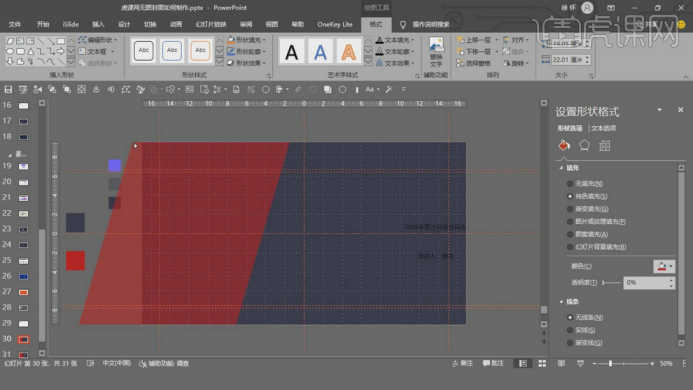
Task: Open the File (文件) tab
Action: 15,24
